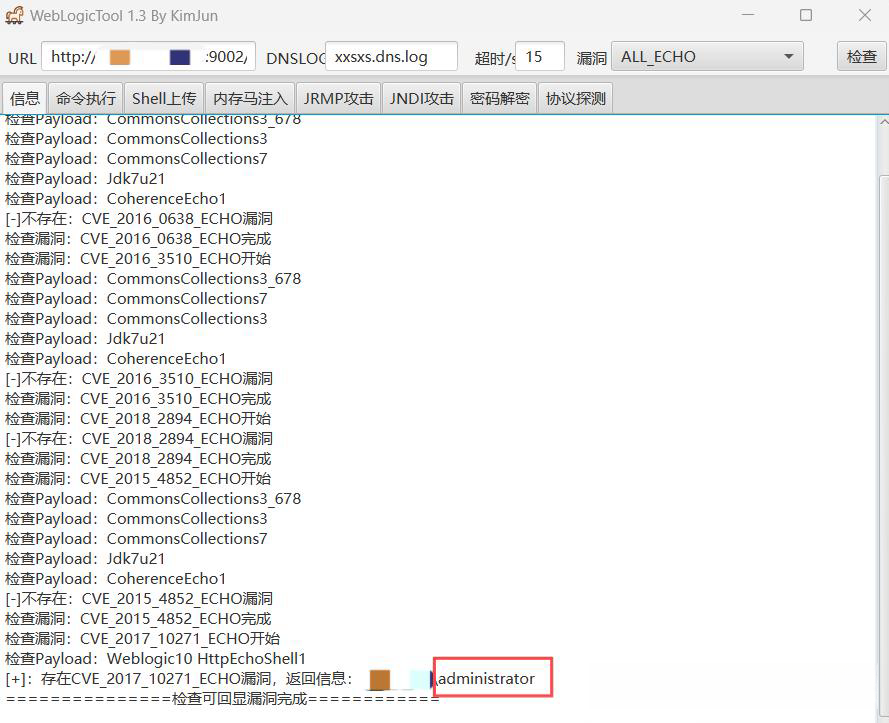Click the line '检查漏洞: CVE_2016_3510_ECHO开始'
This screenshot has width=889, height=723.
(138, 259)
